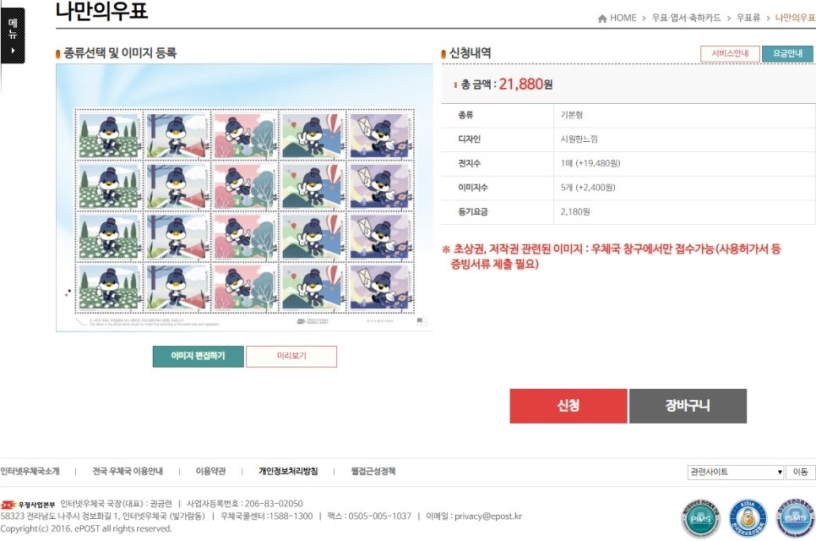
Task: Click the red 신청 button
Action: click(x=568, y=406)
